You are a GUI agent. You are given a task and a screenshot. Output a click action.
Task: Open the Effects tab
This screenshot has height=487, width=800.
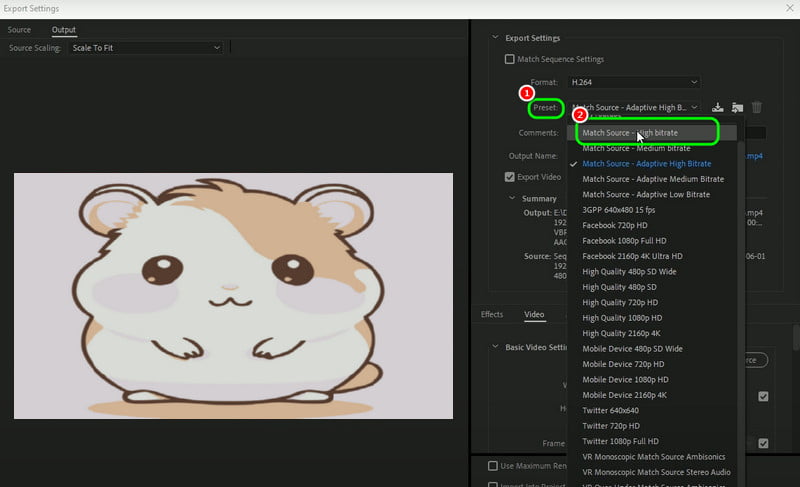492,314
